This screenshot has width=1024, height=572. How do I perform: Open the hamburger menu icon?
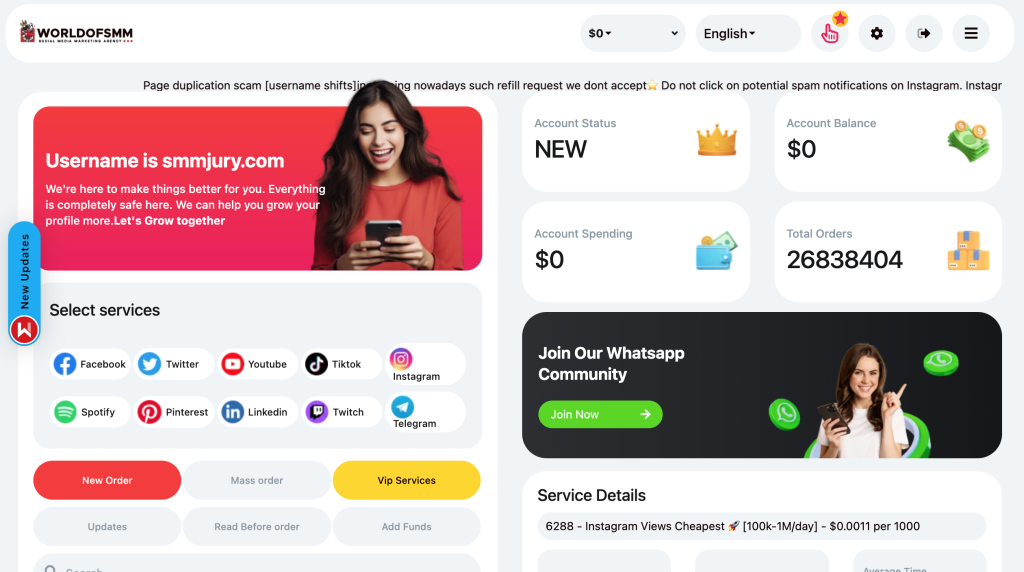971,33
